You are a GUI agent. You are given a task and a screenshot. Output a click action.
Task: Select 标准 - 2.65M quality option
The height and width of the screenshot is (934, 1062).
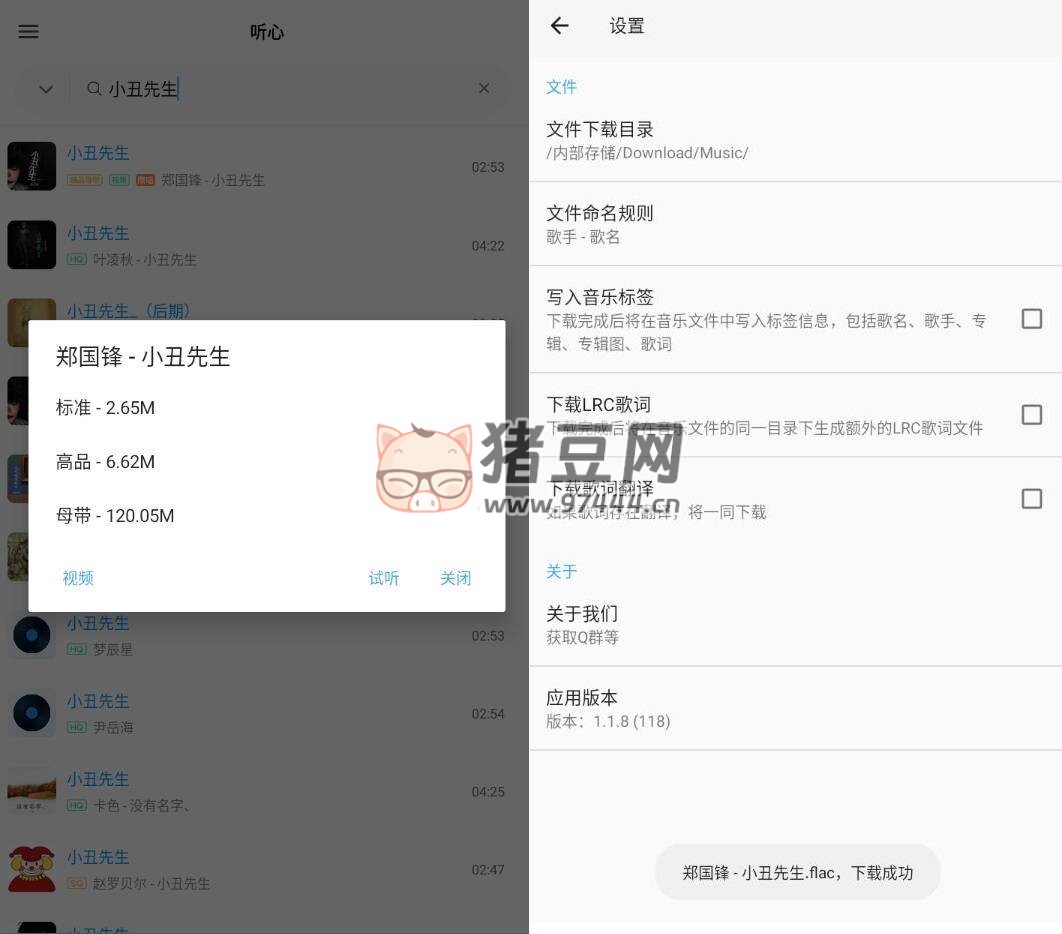coord(106,408)
